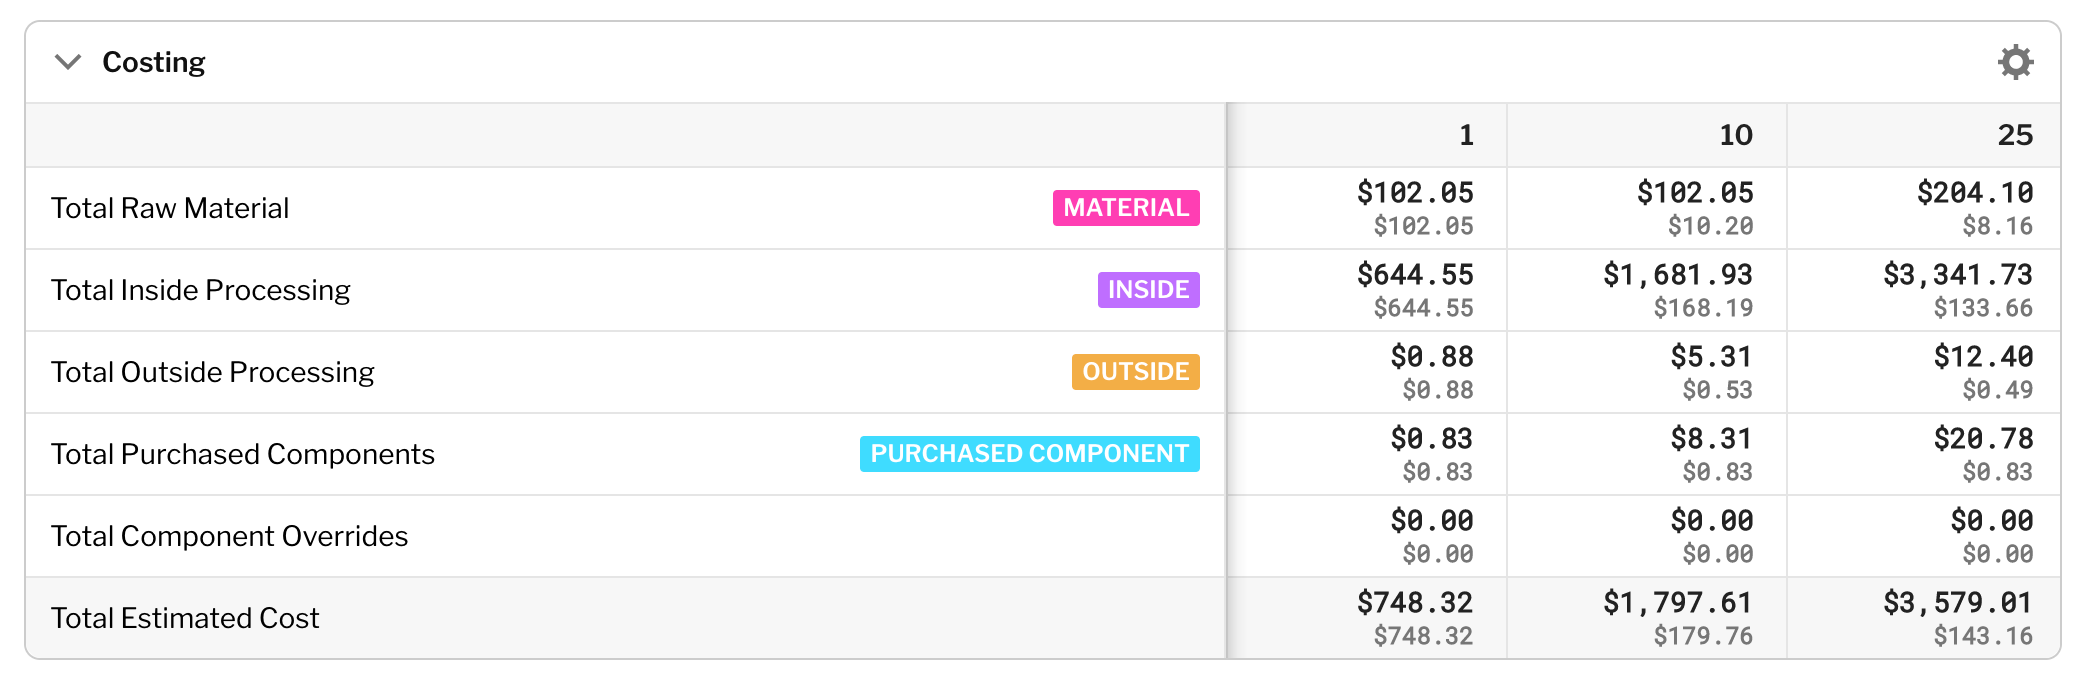Select the quantity 1 column header
The image size is (2082, 678).
[x=1466, y=135]
